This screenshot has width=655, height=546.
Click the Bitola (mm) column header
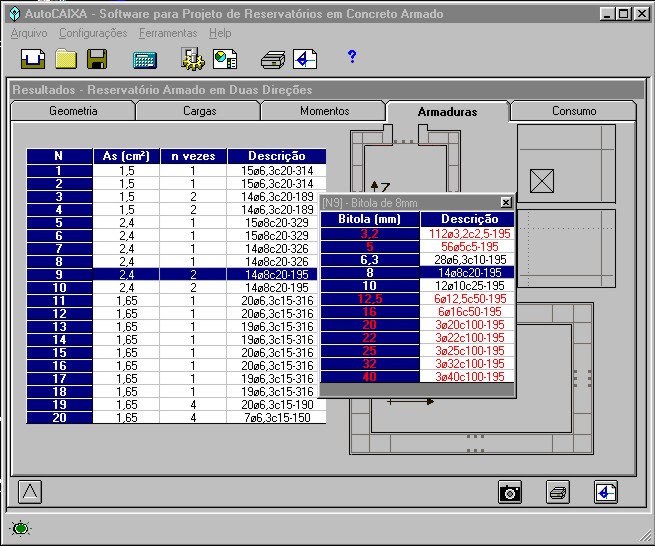(370, 219)
